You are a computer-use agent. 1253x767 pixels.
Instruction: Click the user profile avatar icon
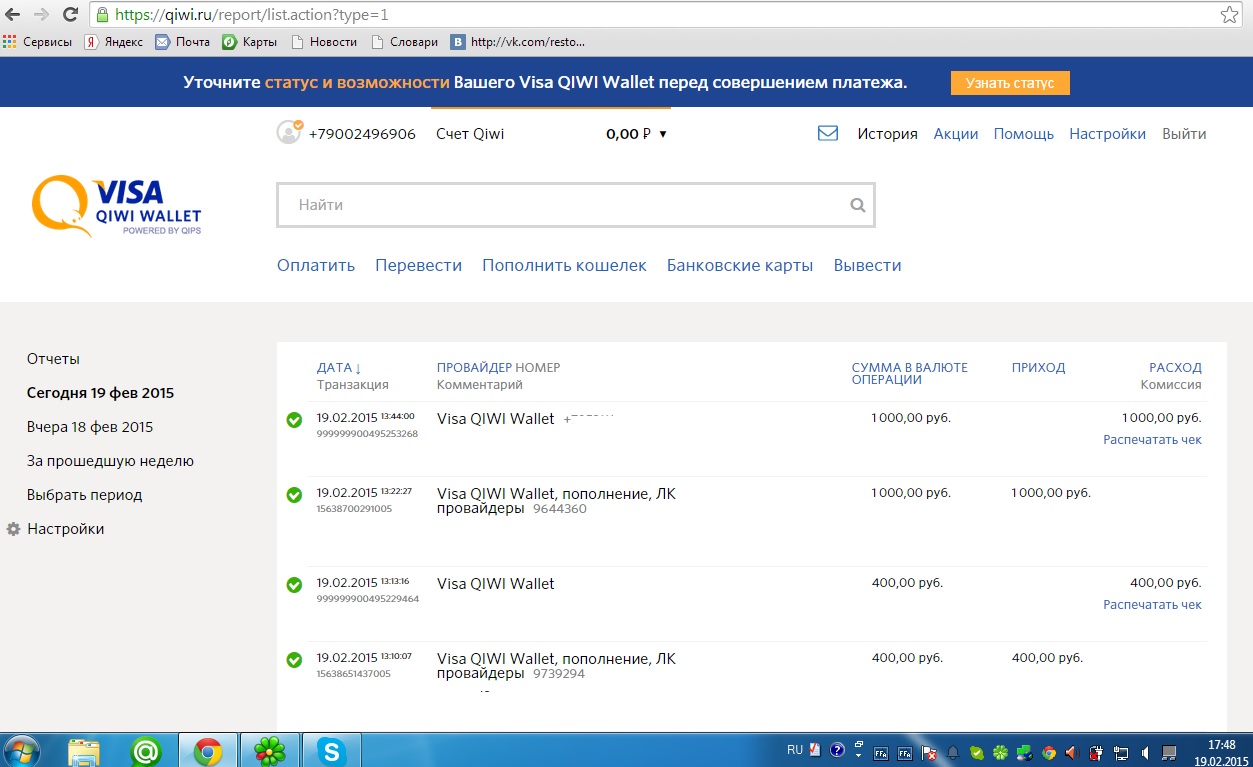click(x=289, y=132)
